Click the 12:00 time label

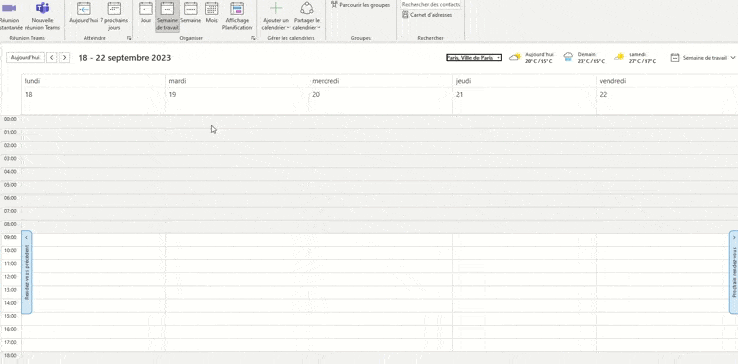(x=10, y=276)
